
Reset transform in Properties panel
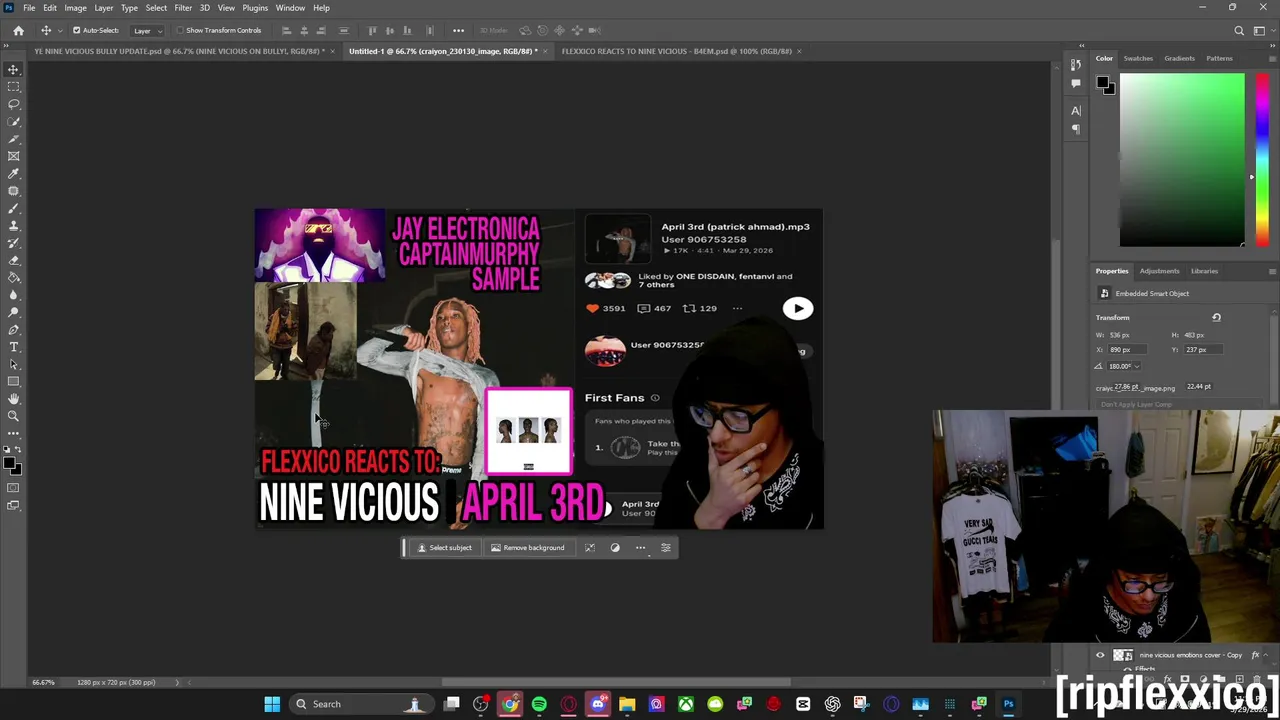pyautogui.click(x=1216, y=317)
